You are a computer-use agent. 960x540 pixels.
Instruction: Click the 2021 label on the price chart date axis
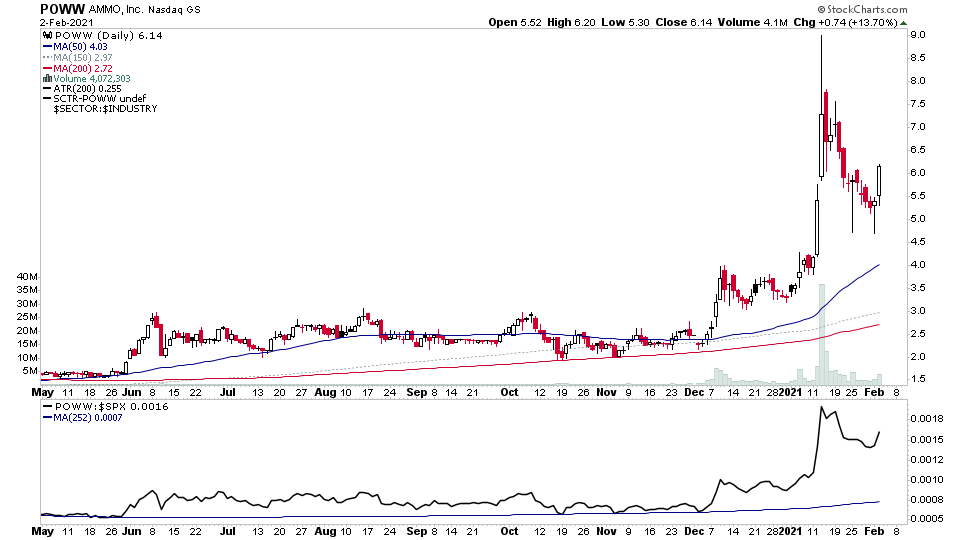coord(790,392)
